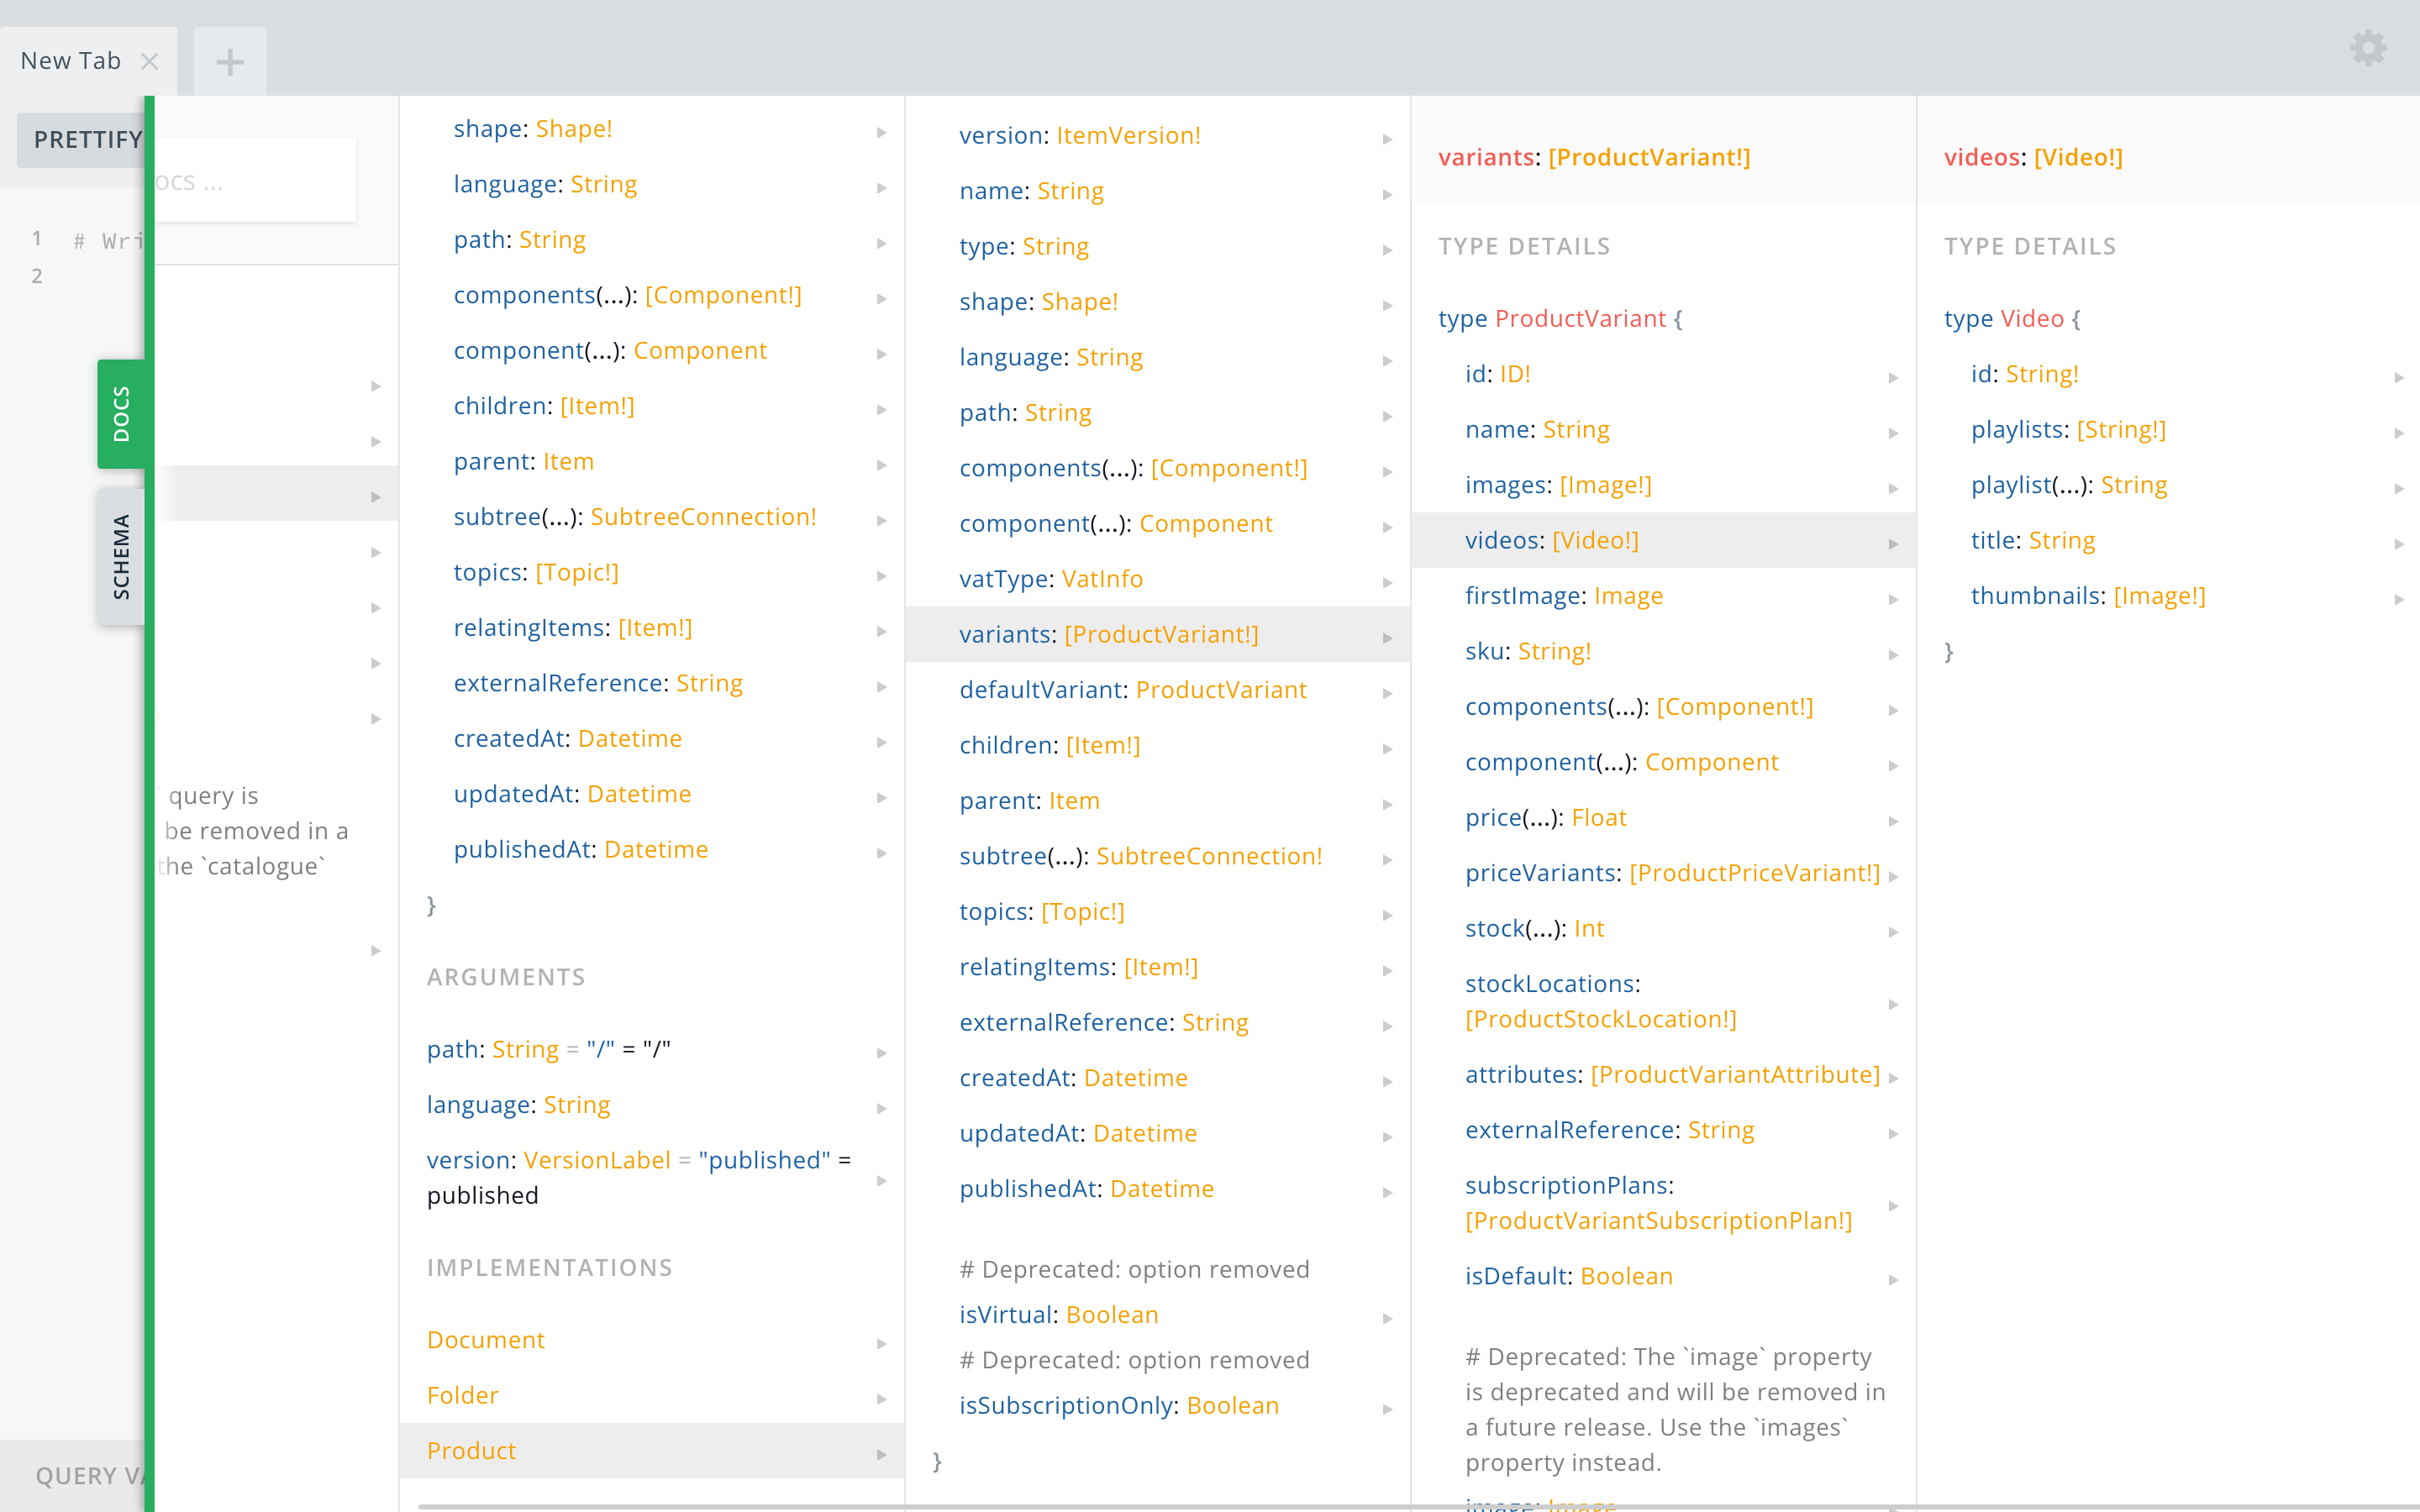Screen dimensions: 2420x1512
Task: Open the Folder implementation
Action: [x=652, y=1395]
